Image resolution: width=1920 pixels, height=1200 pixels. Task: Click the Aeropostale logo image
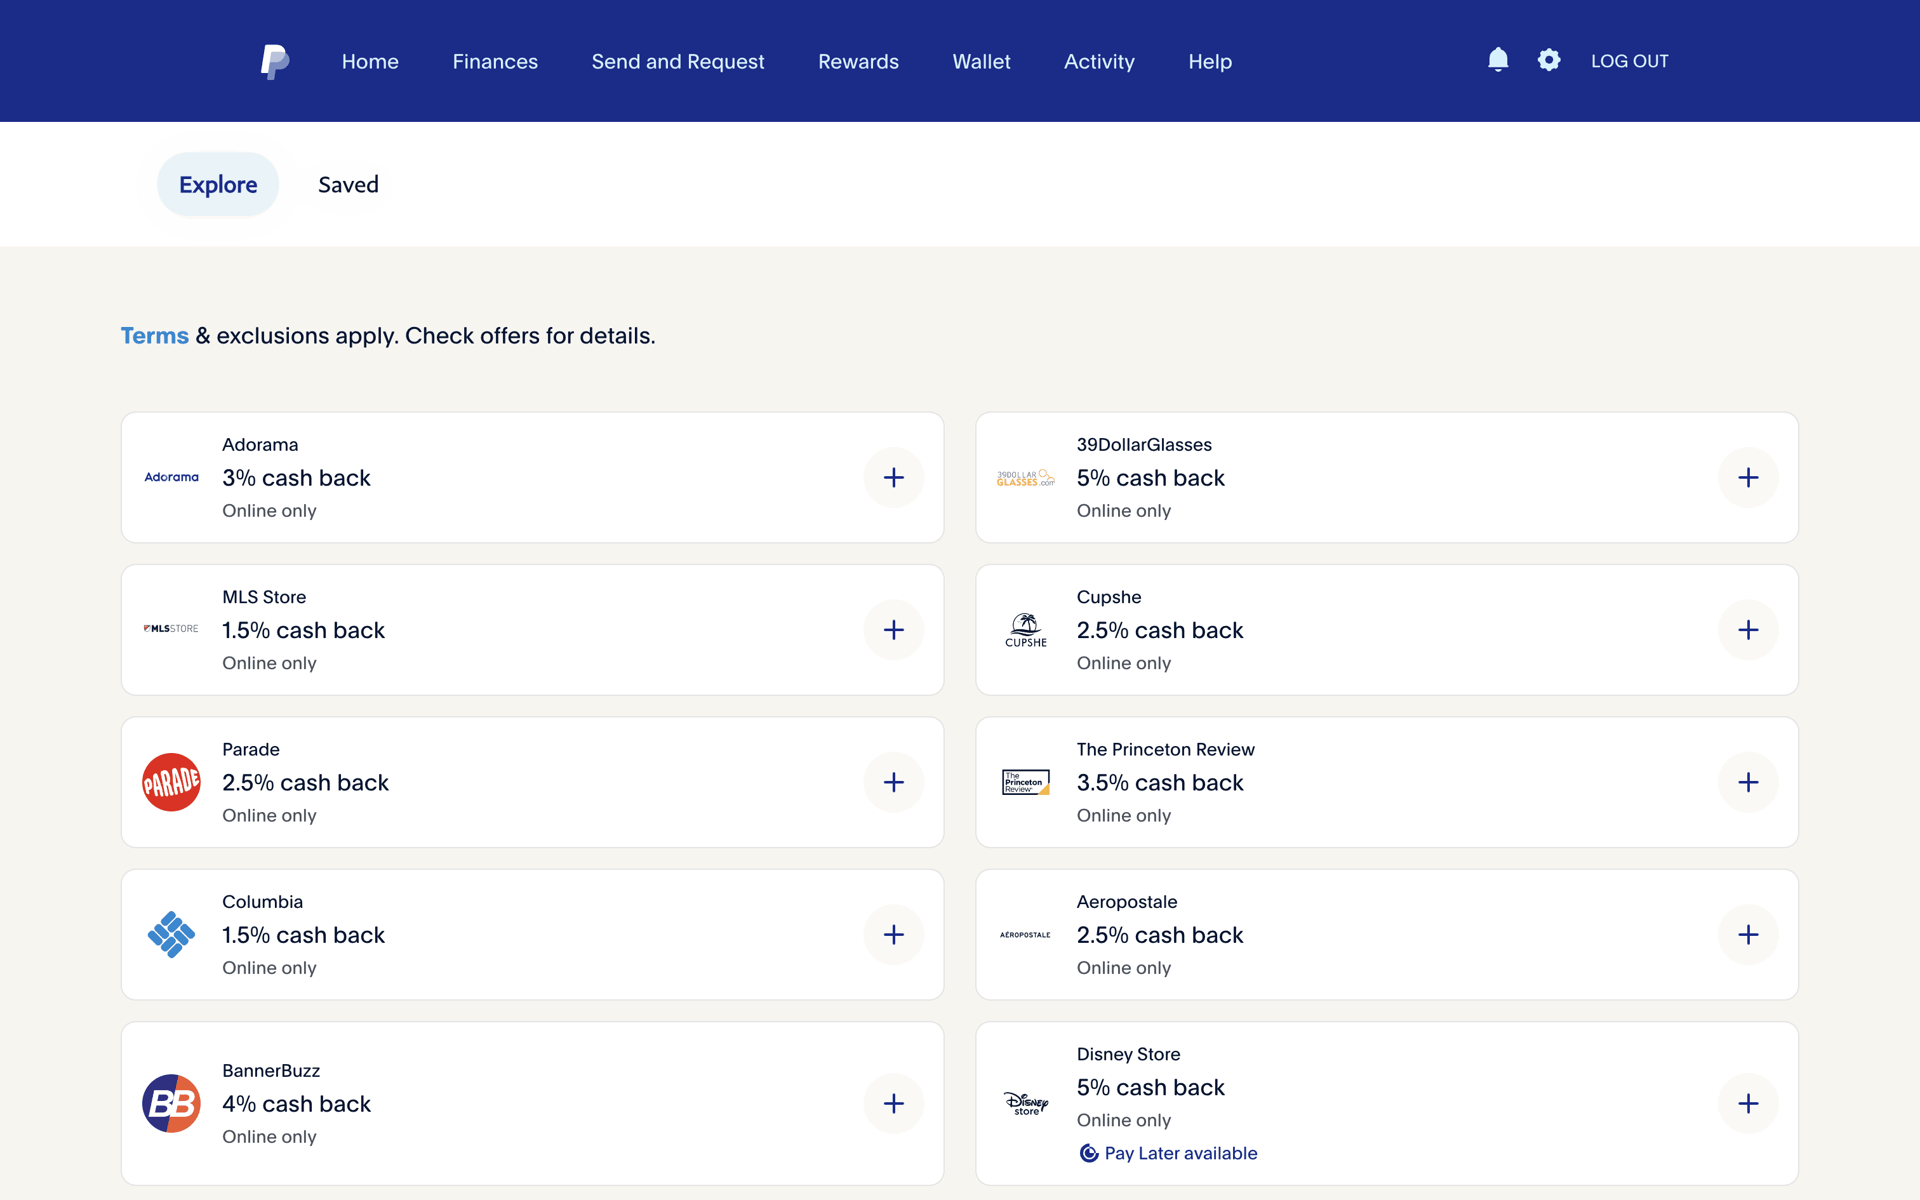coord(1026,935)
